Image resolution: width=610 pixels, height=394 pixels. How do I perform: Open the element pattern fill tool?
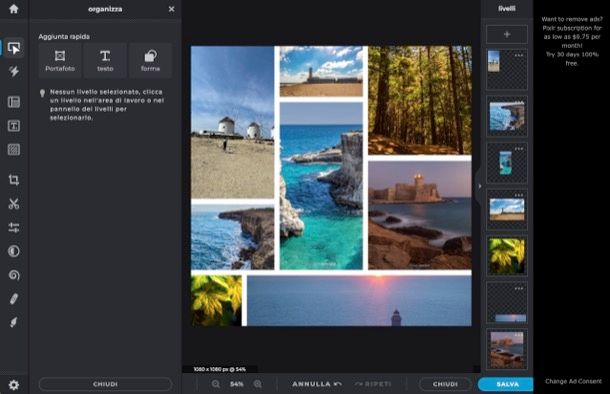(14, 150)
